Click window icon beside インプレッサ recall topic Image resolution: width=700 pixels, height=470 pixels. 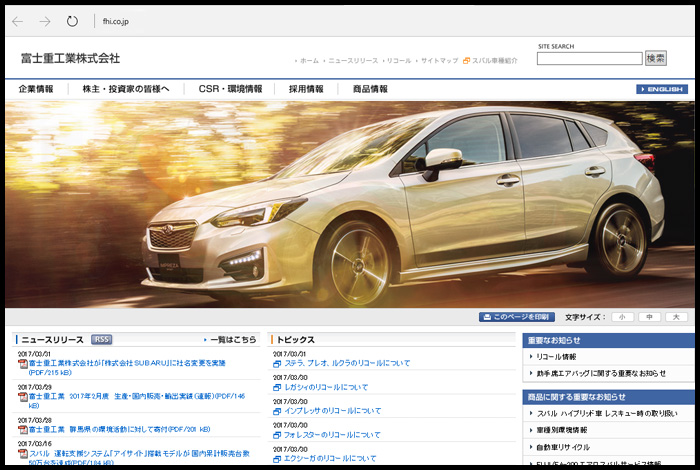(277, 412)
